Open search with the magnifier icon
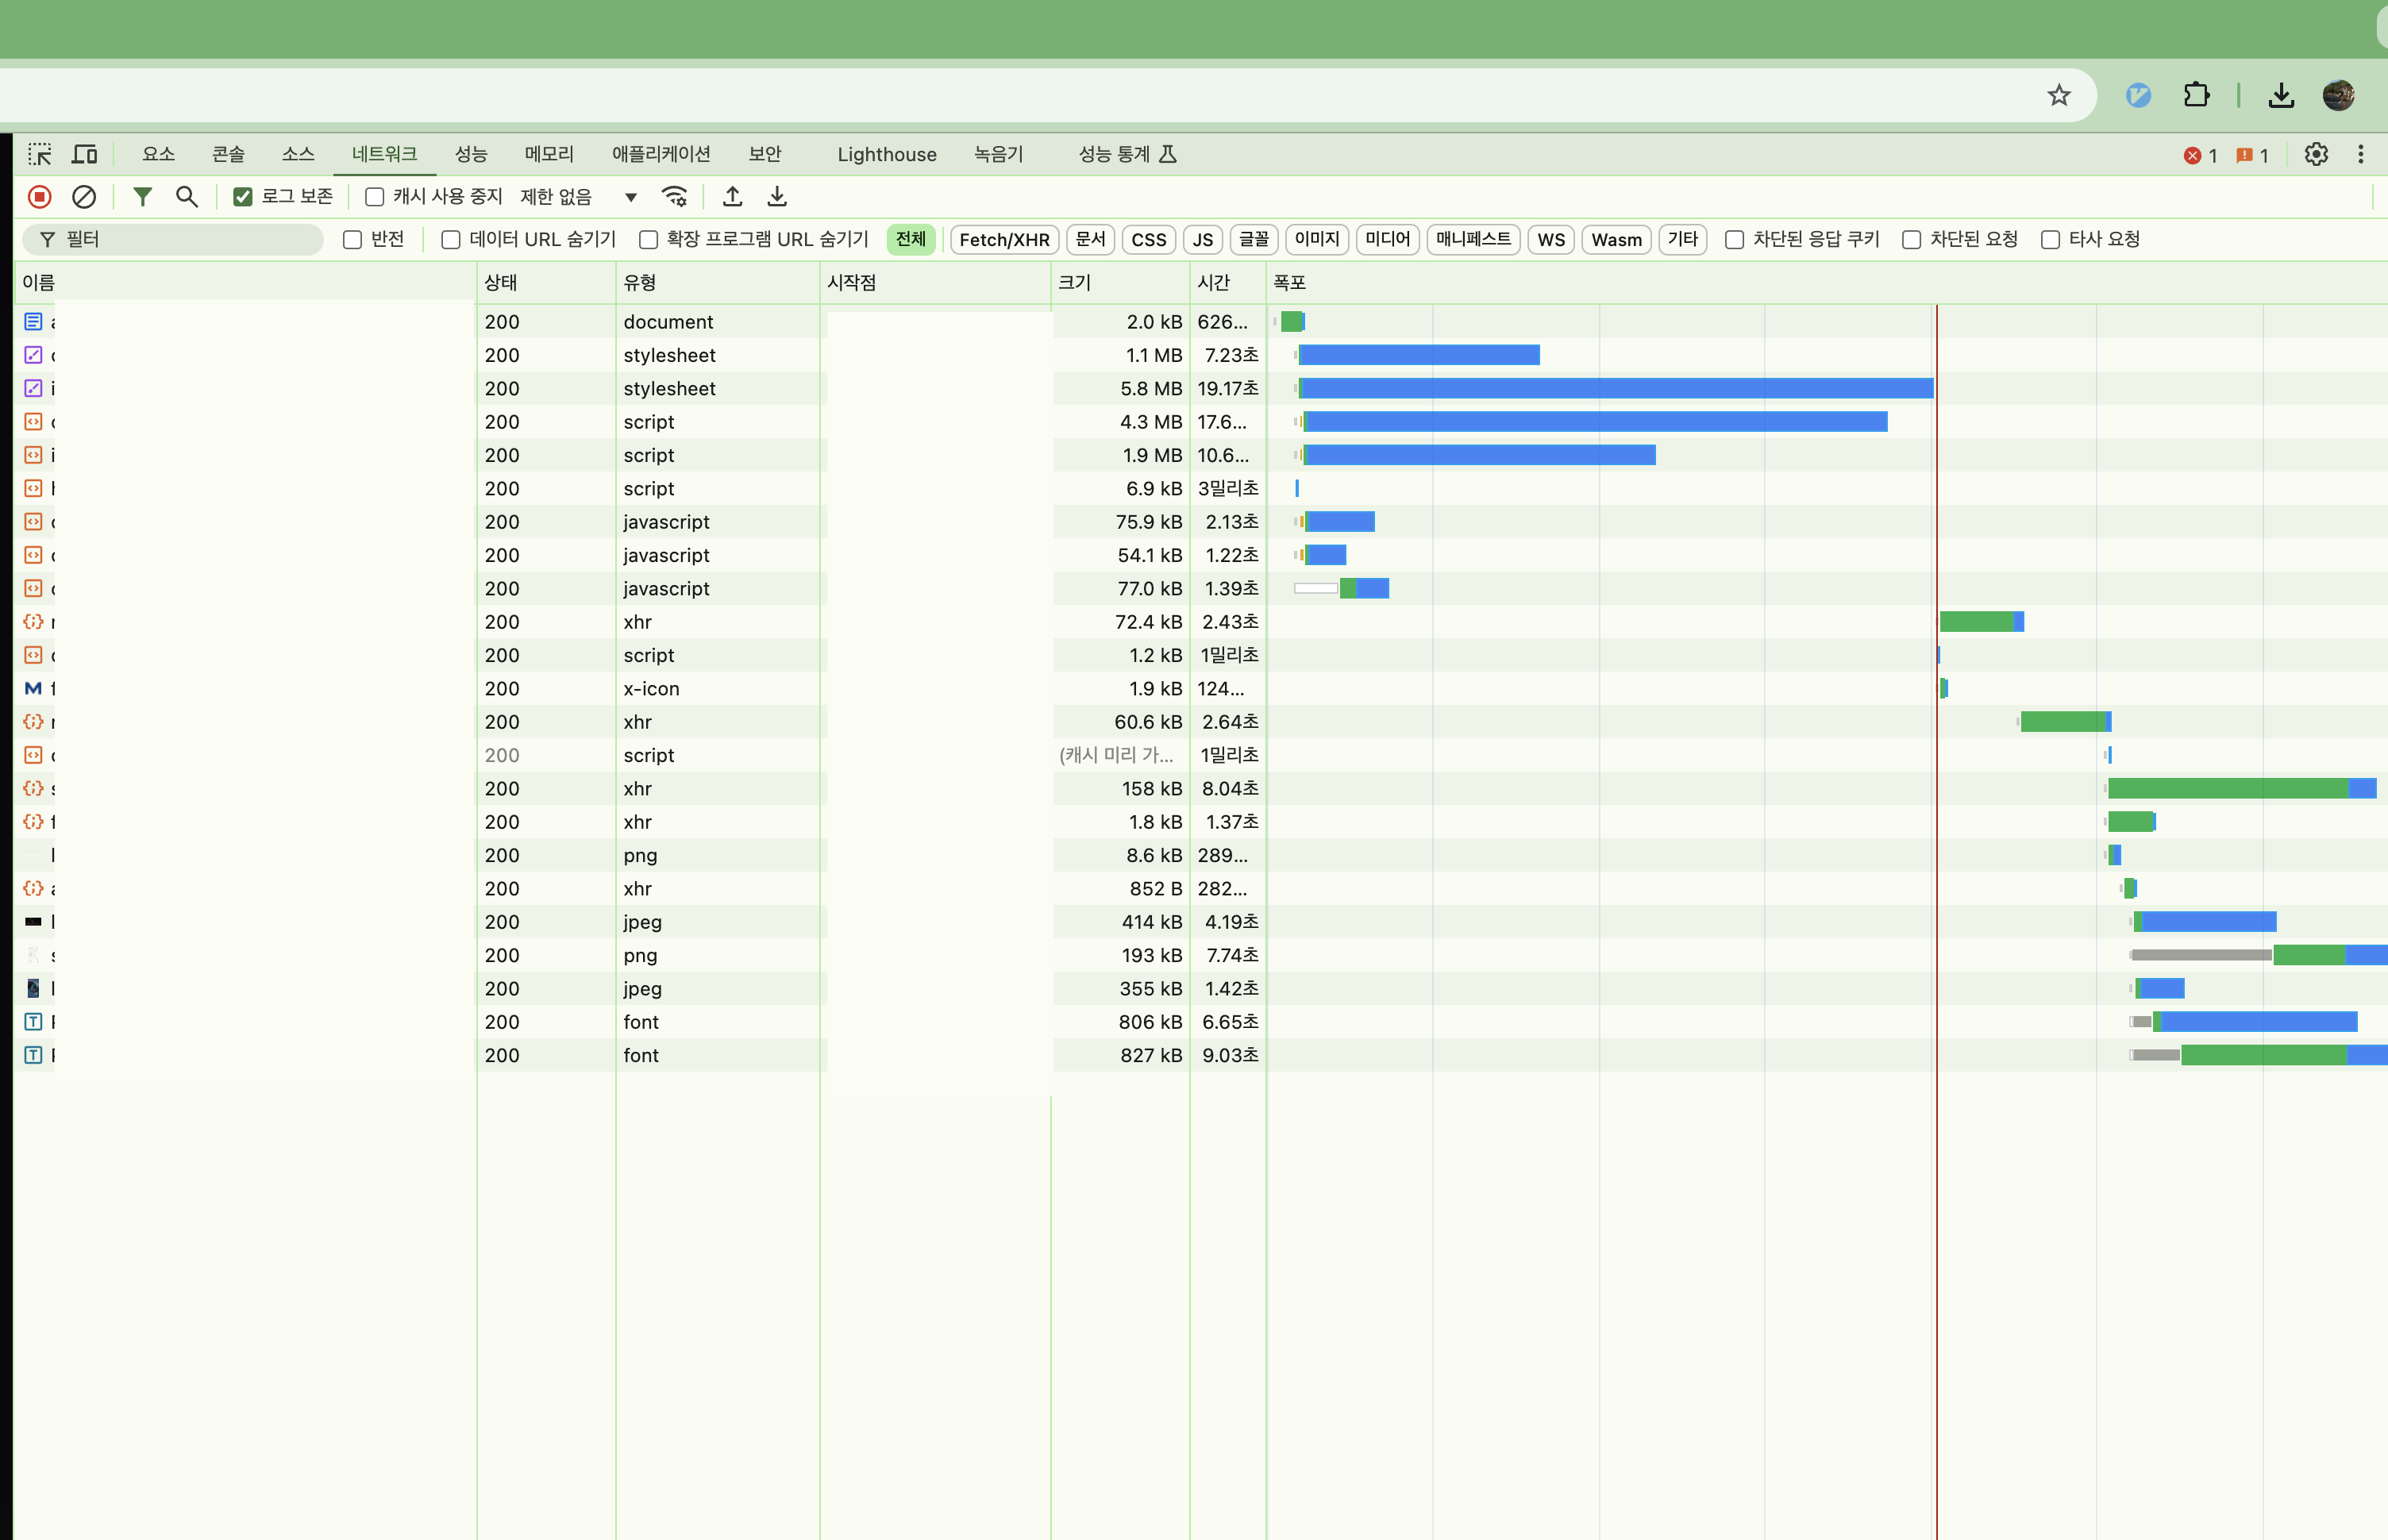The height and width of the screenshot is (1540, 2388). pyautogui.click(x=186, y=197)
